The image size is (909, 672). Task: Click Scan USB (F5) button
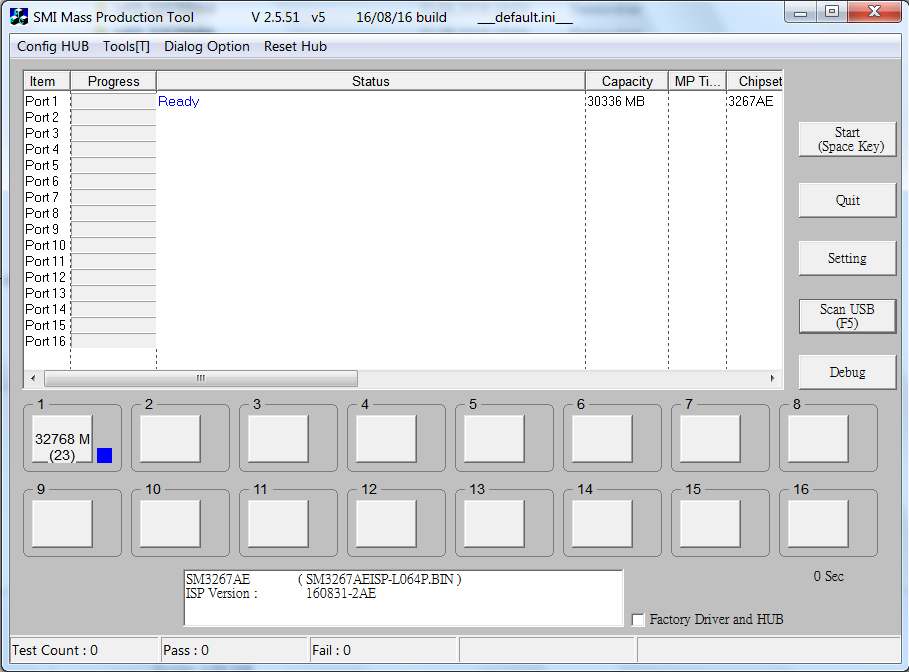click(x=848, y=317)
